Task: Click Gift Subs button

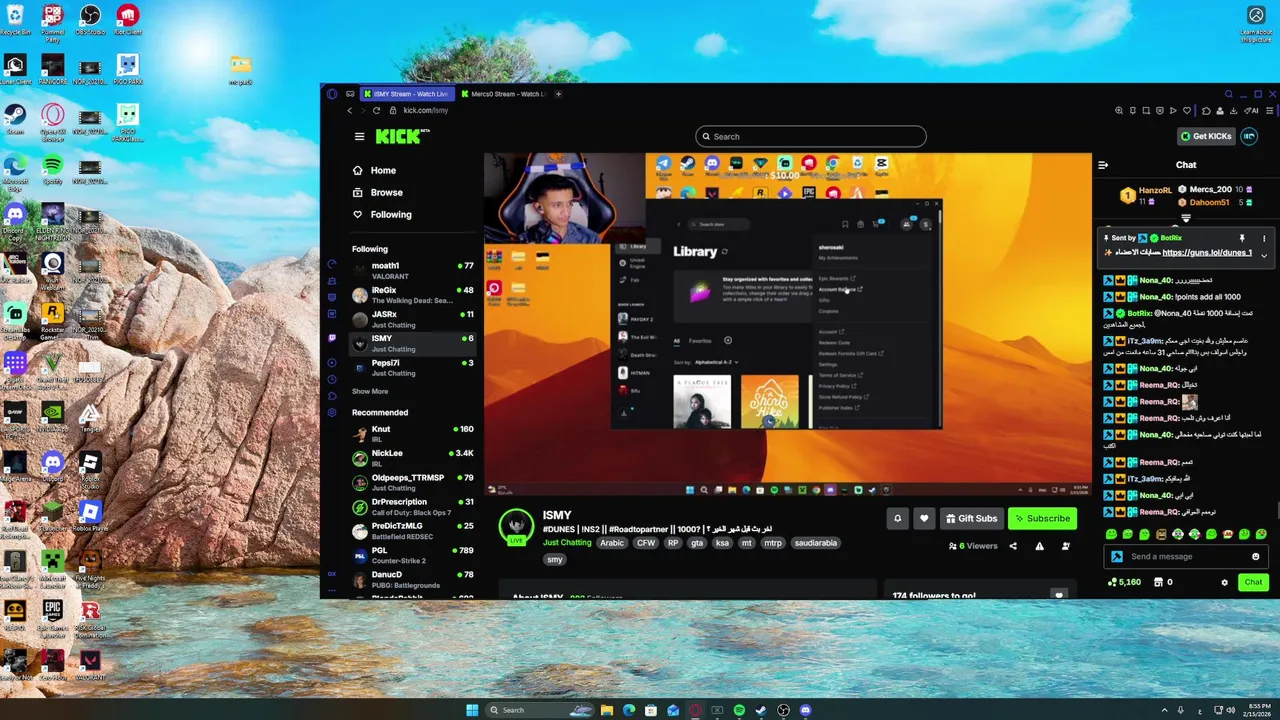Action: click(971, 518)
